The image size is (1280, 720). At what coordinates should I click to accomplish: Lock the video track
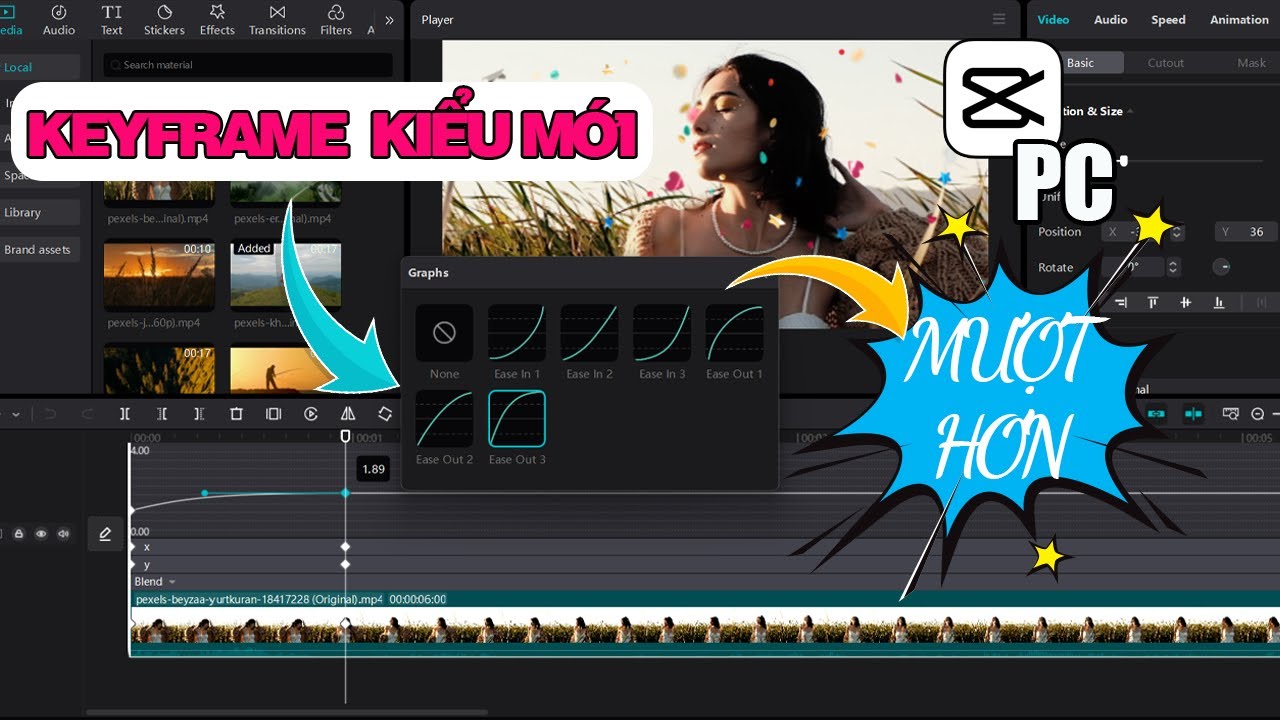[x=19, y=534]
